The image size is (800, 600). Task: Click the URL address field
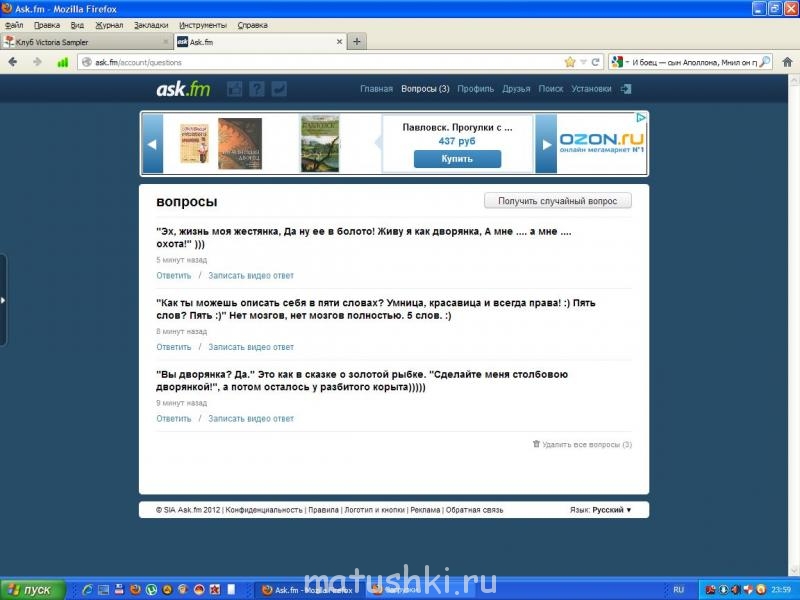click(320, 62)
